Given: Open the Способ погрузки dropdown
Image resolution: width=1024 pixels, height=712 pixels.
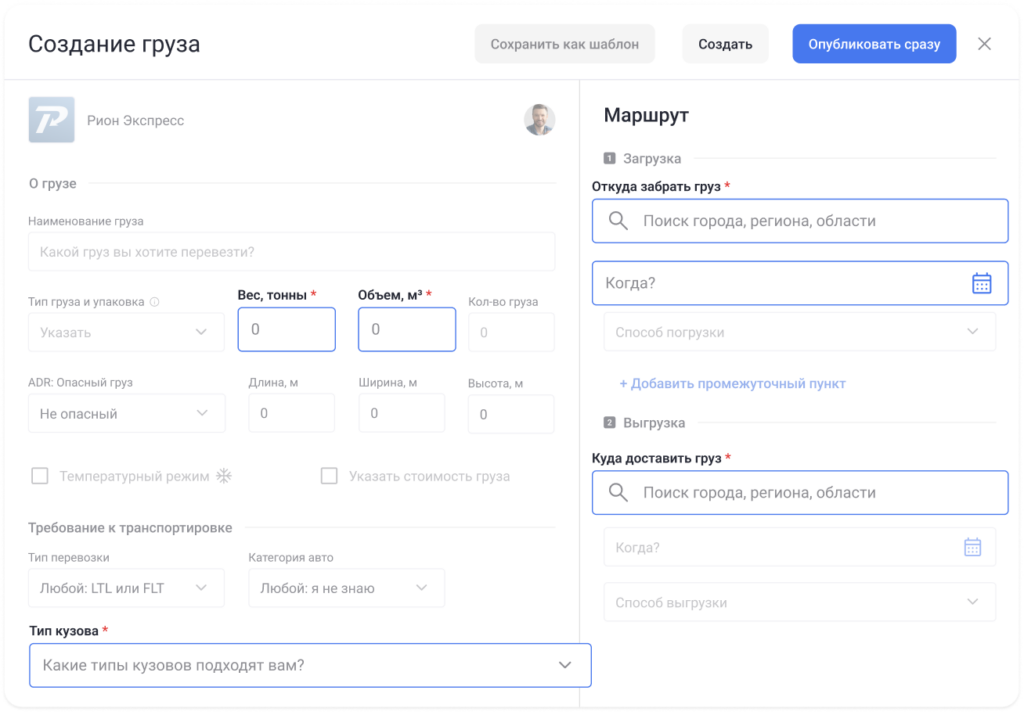Looking at the screenshot, I should (x=798, y=331).
